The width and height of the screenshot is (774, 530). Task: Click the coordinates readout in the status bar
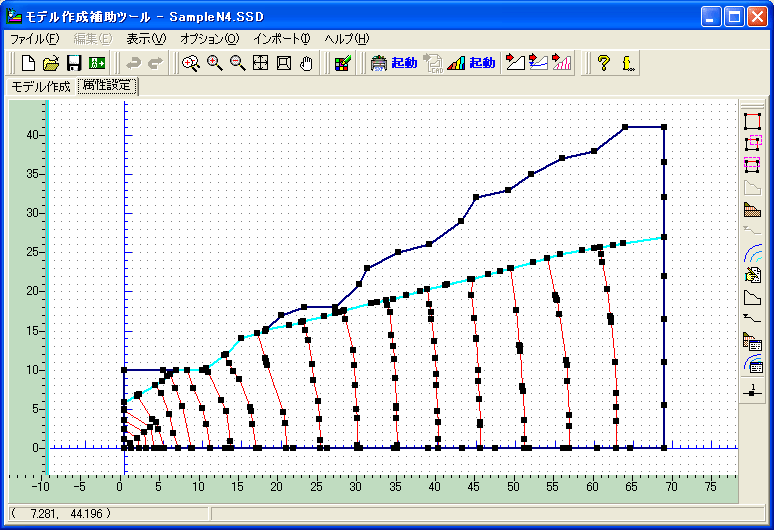pos(109,514)
